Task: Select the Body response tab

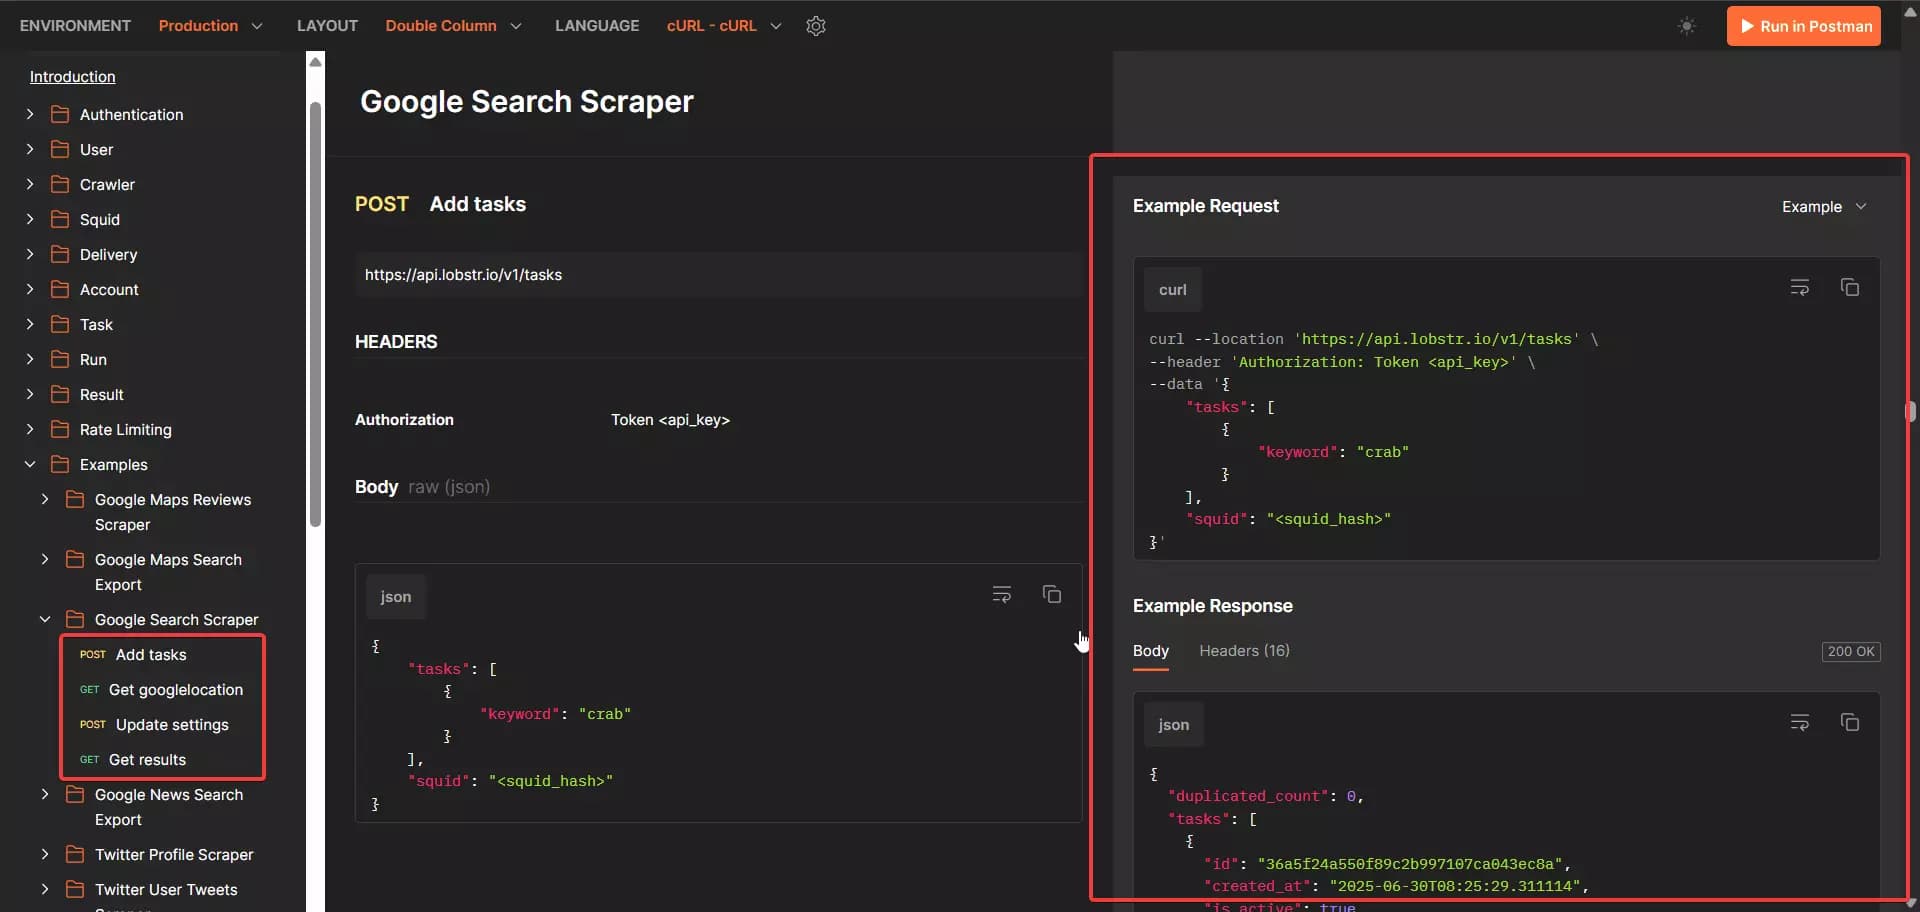Action: [1150, 651]
